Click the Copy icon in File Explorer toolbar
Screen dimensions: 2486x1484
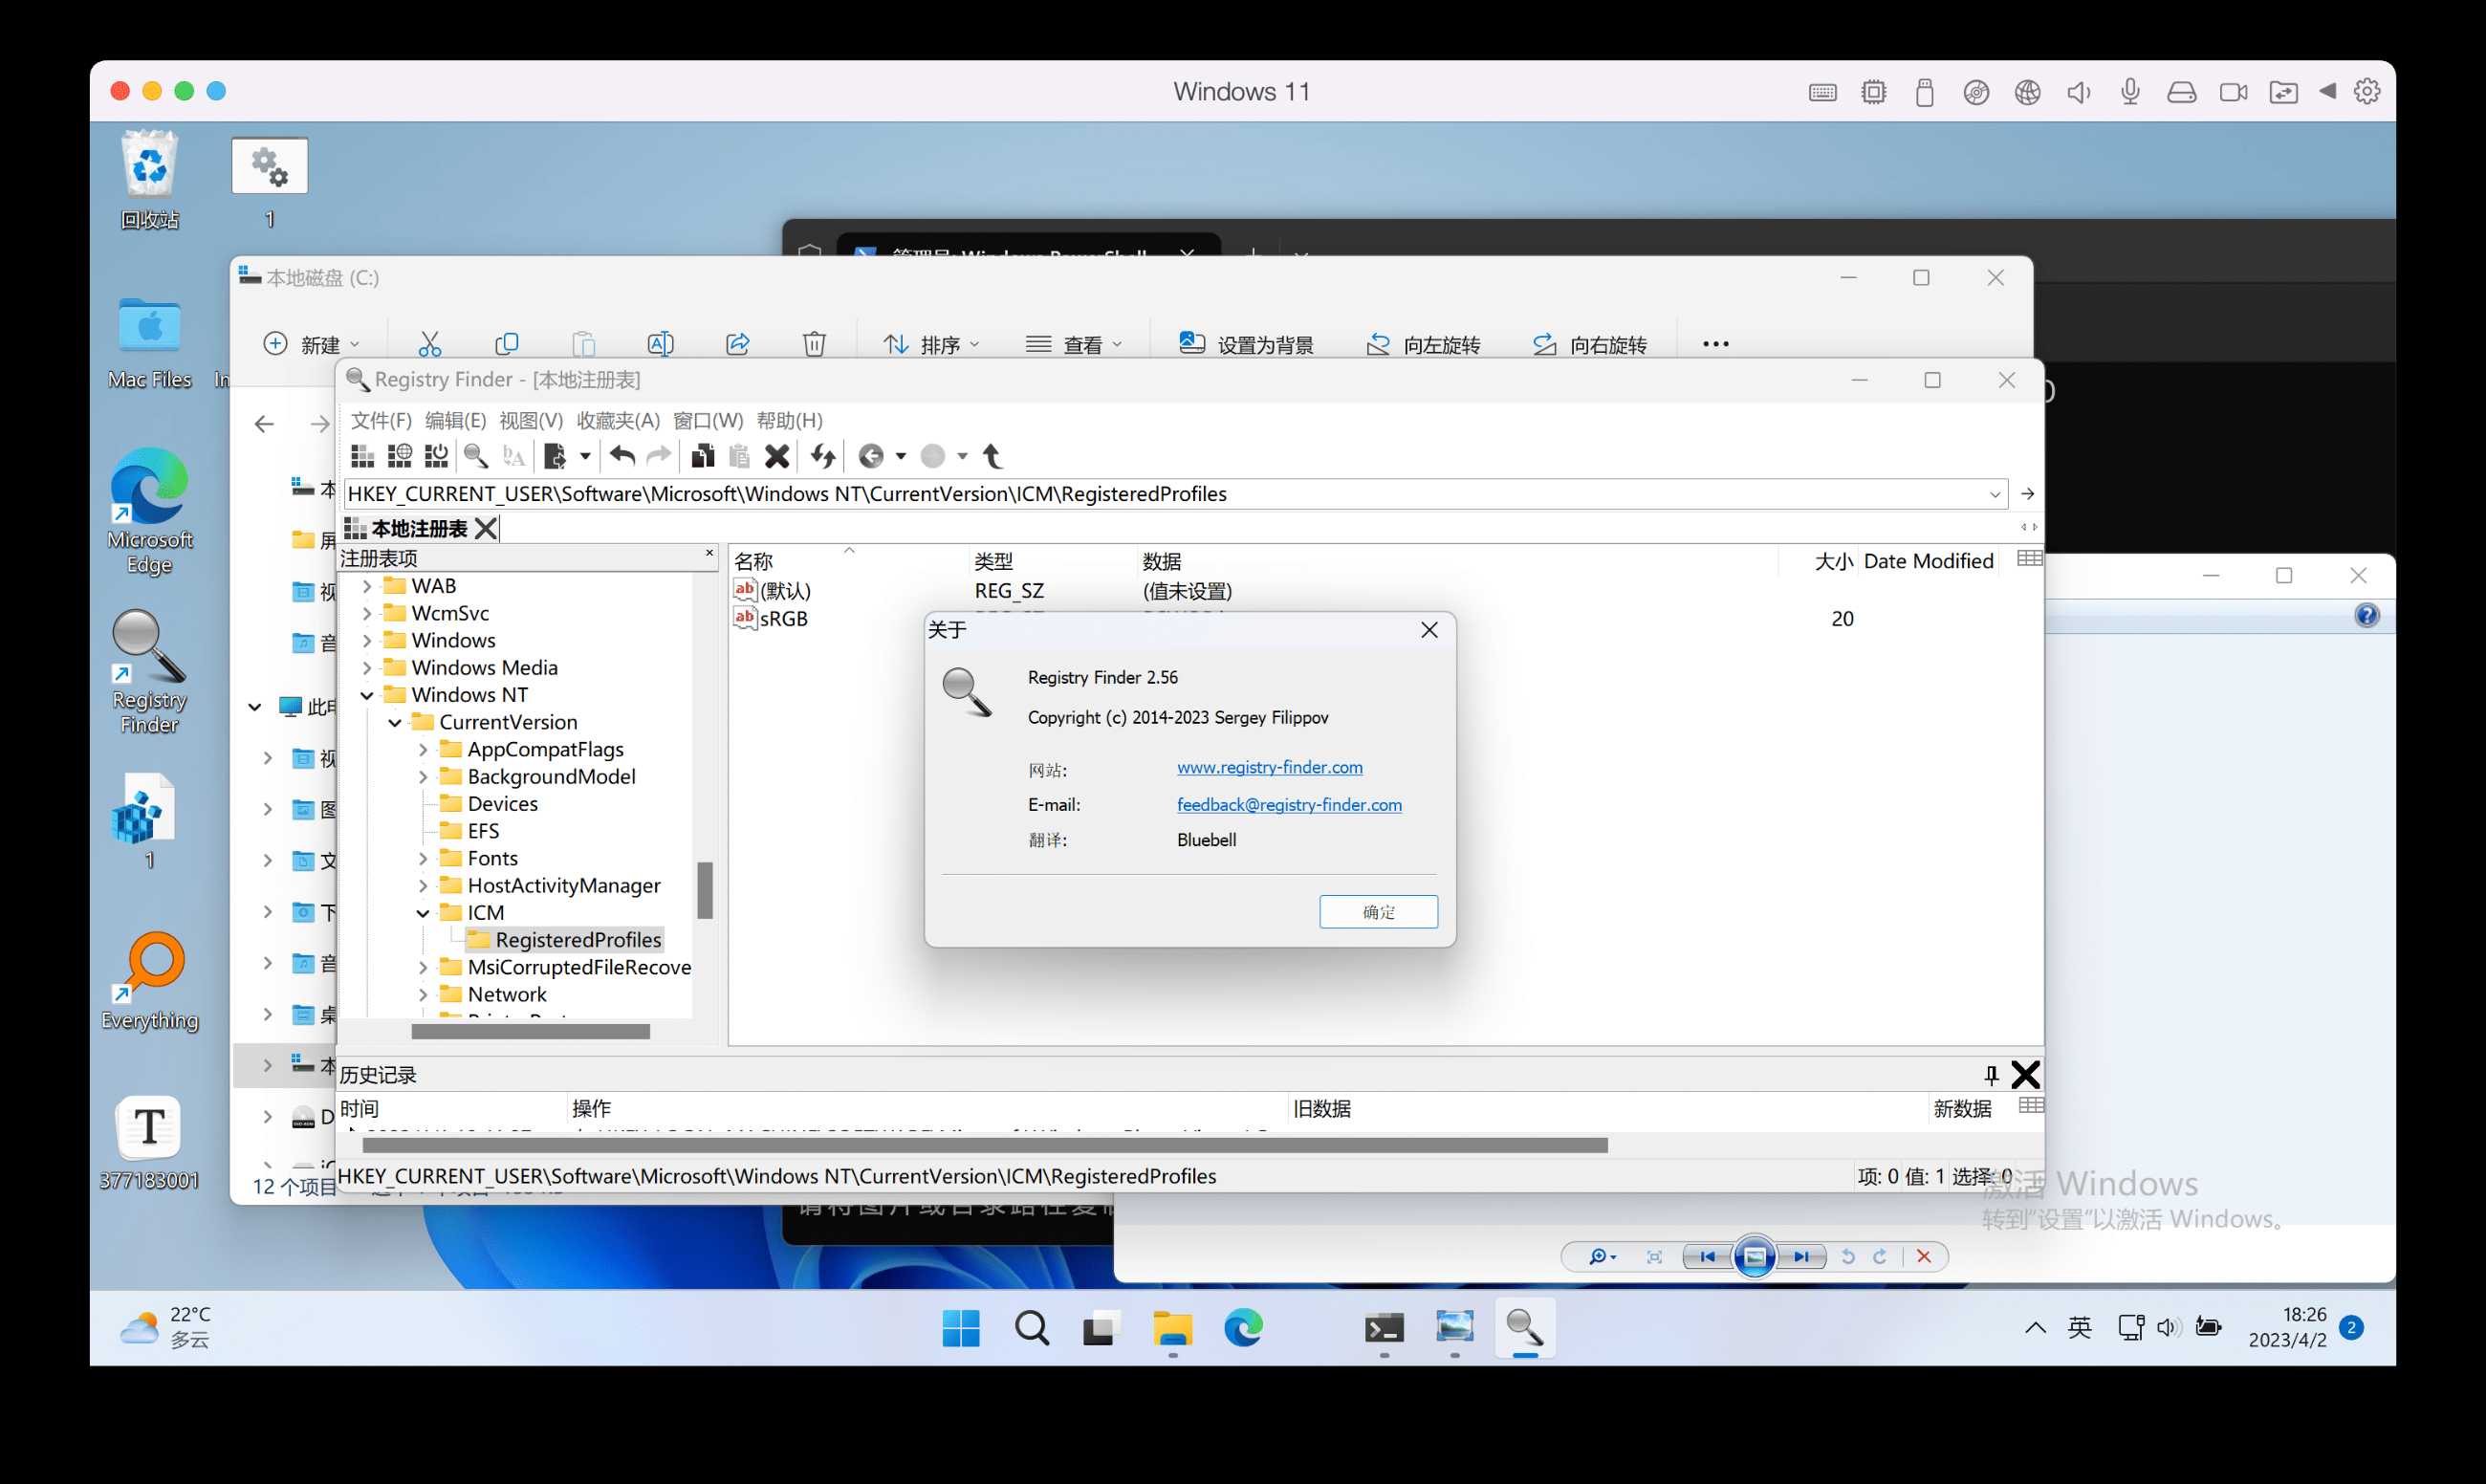coord(507,344)
